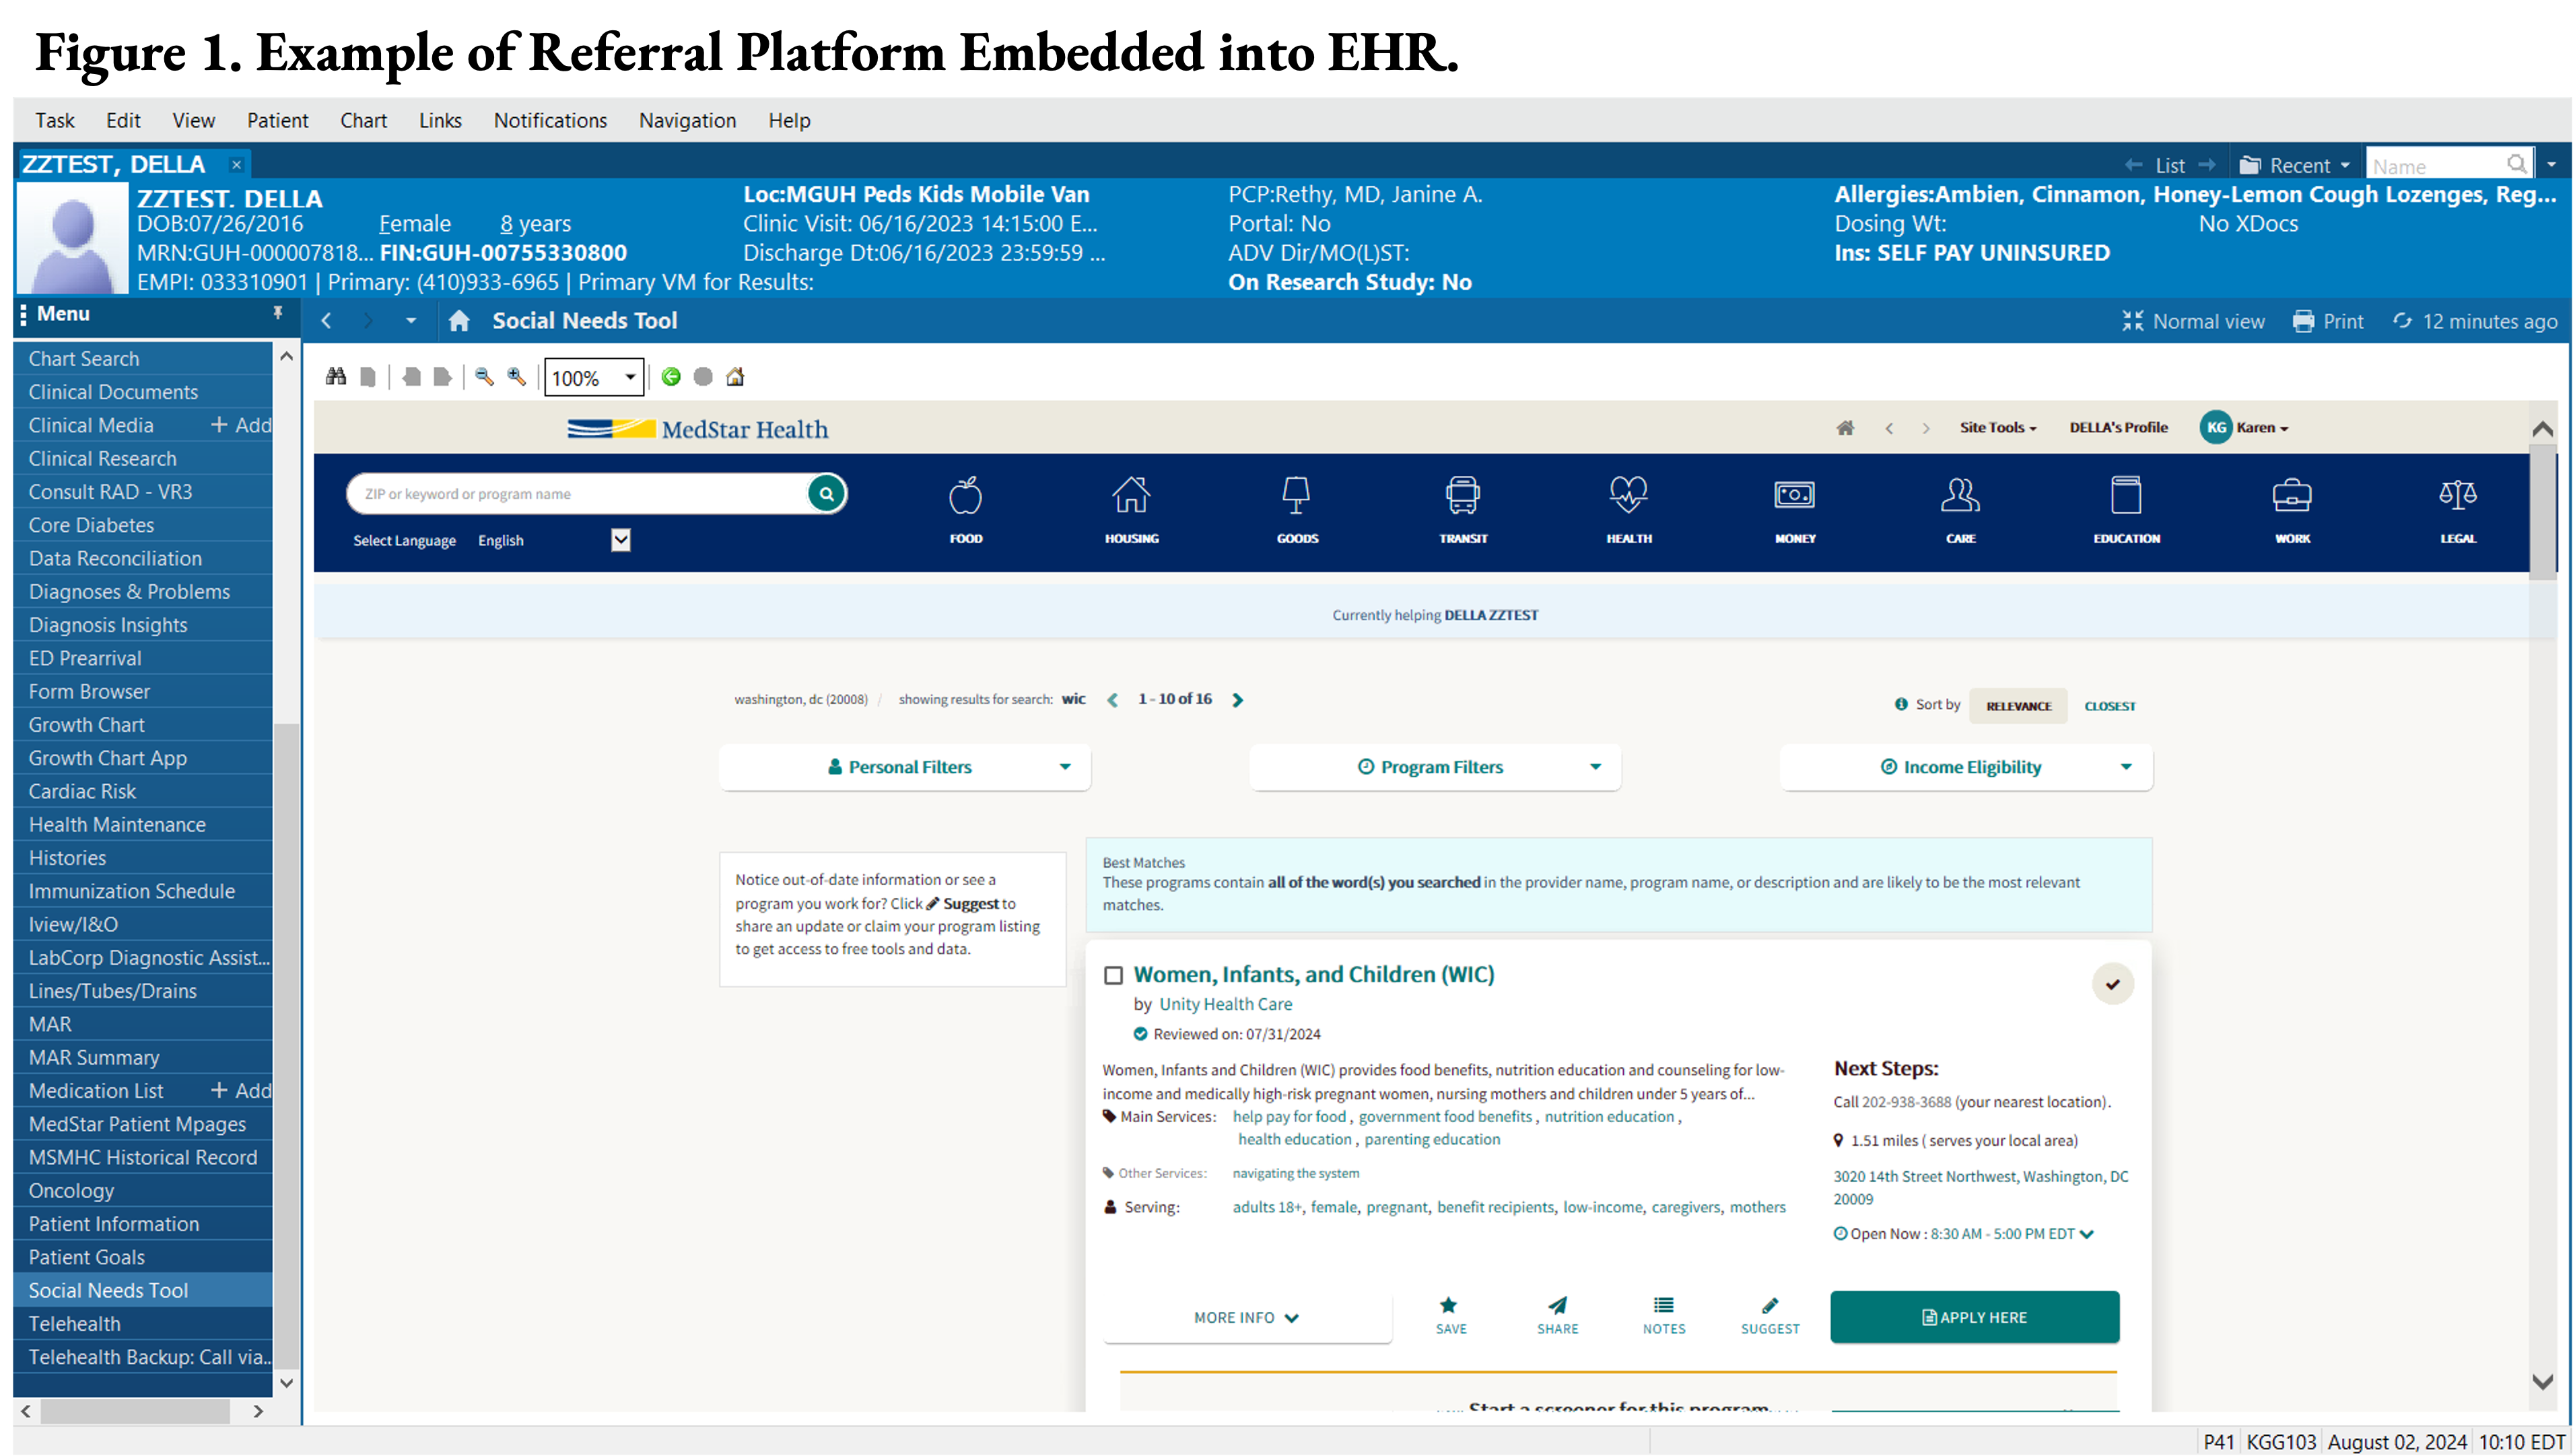2573x1456 pixels.
Task: Click the green search magnifier button
Action: click(826, 493)
